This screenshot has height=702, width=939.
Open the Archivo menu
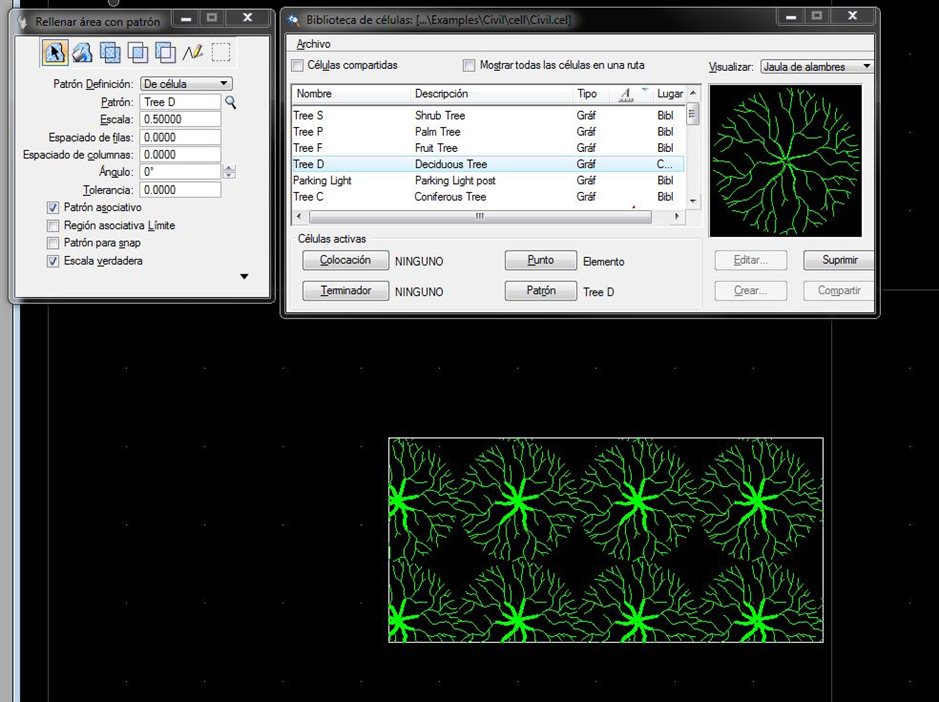pyautogui.click(x=313, y=44)
